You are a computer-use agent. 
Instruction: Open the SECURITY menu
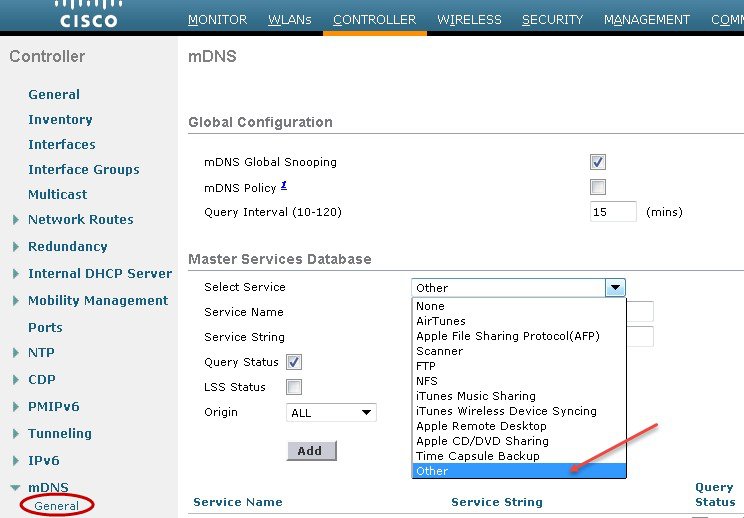tap(552, 19)
